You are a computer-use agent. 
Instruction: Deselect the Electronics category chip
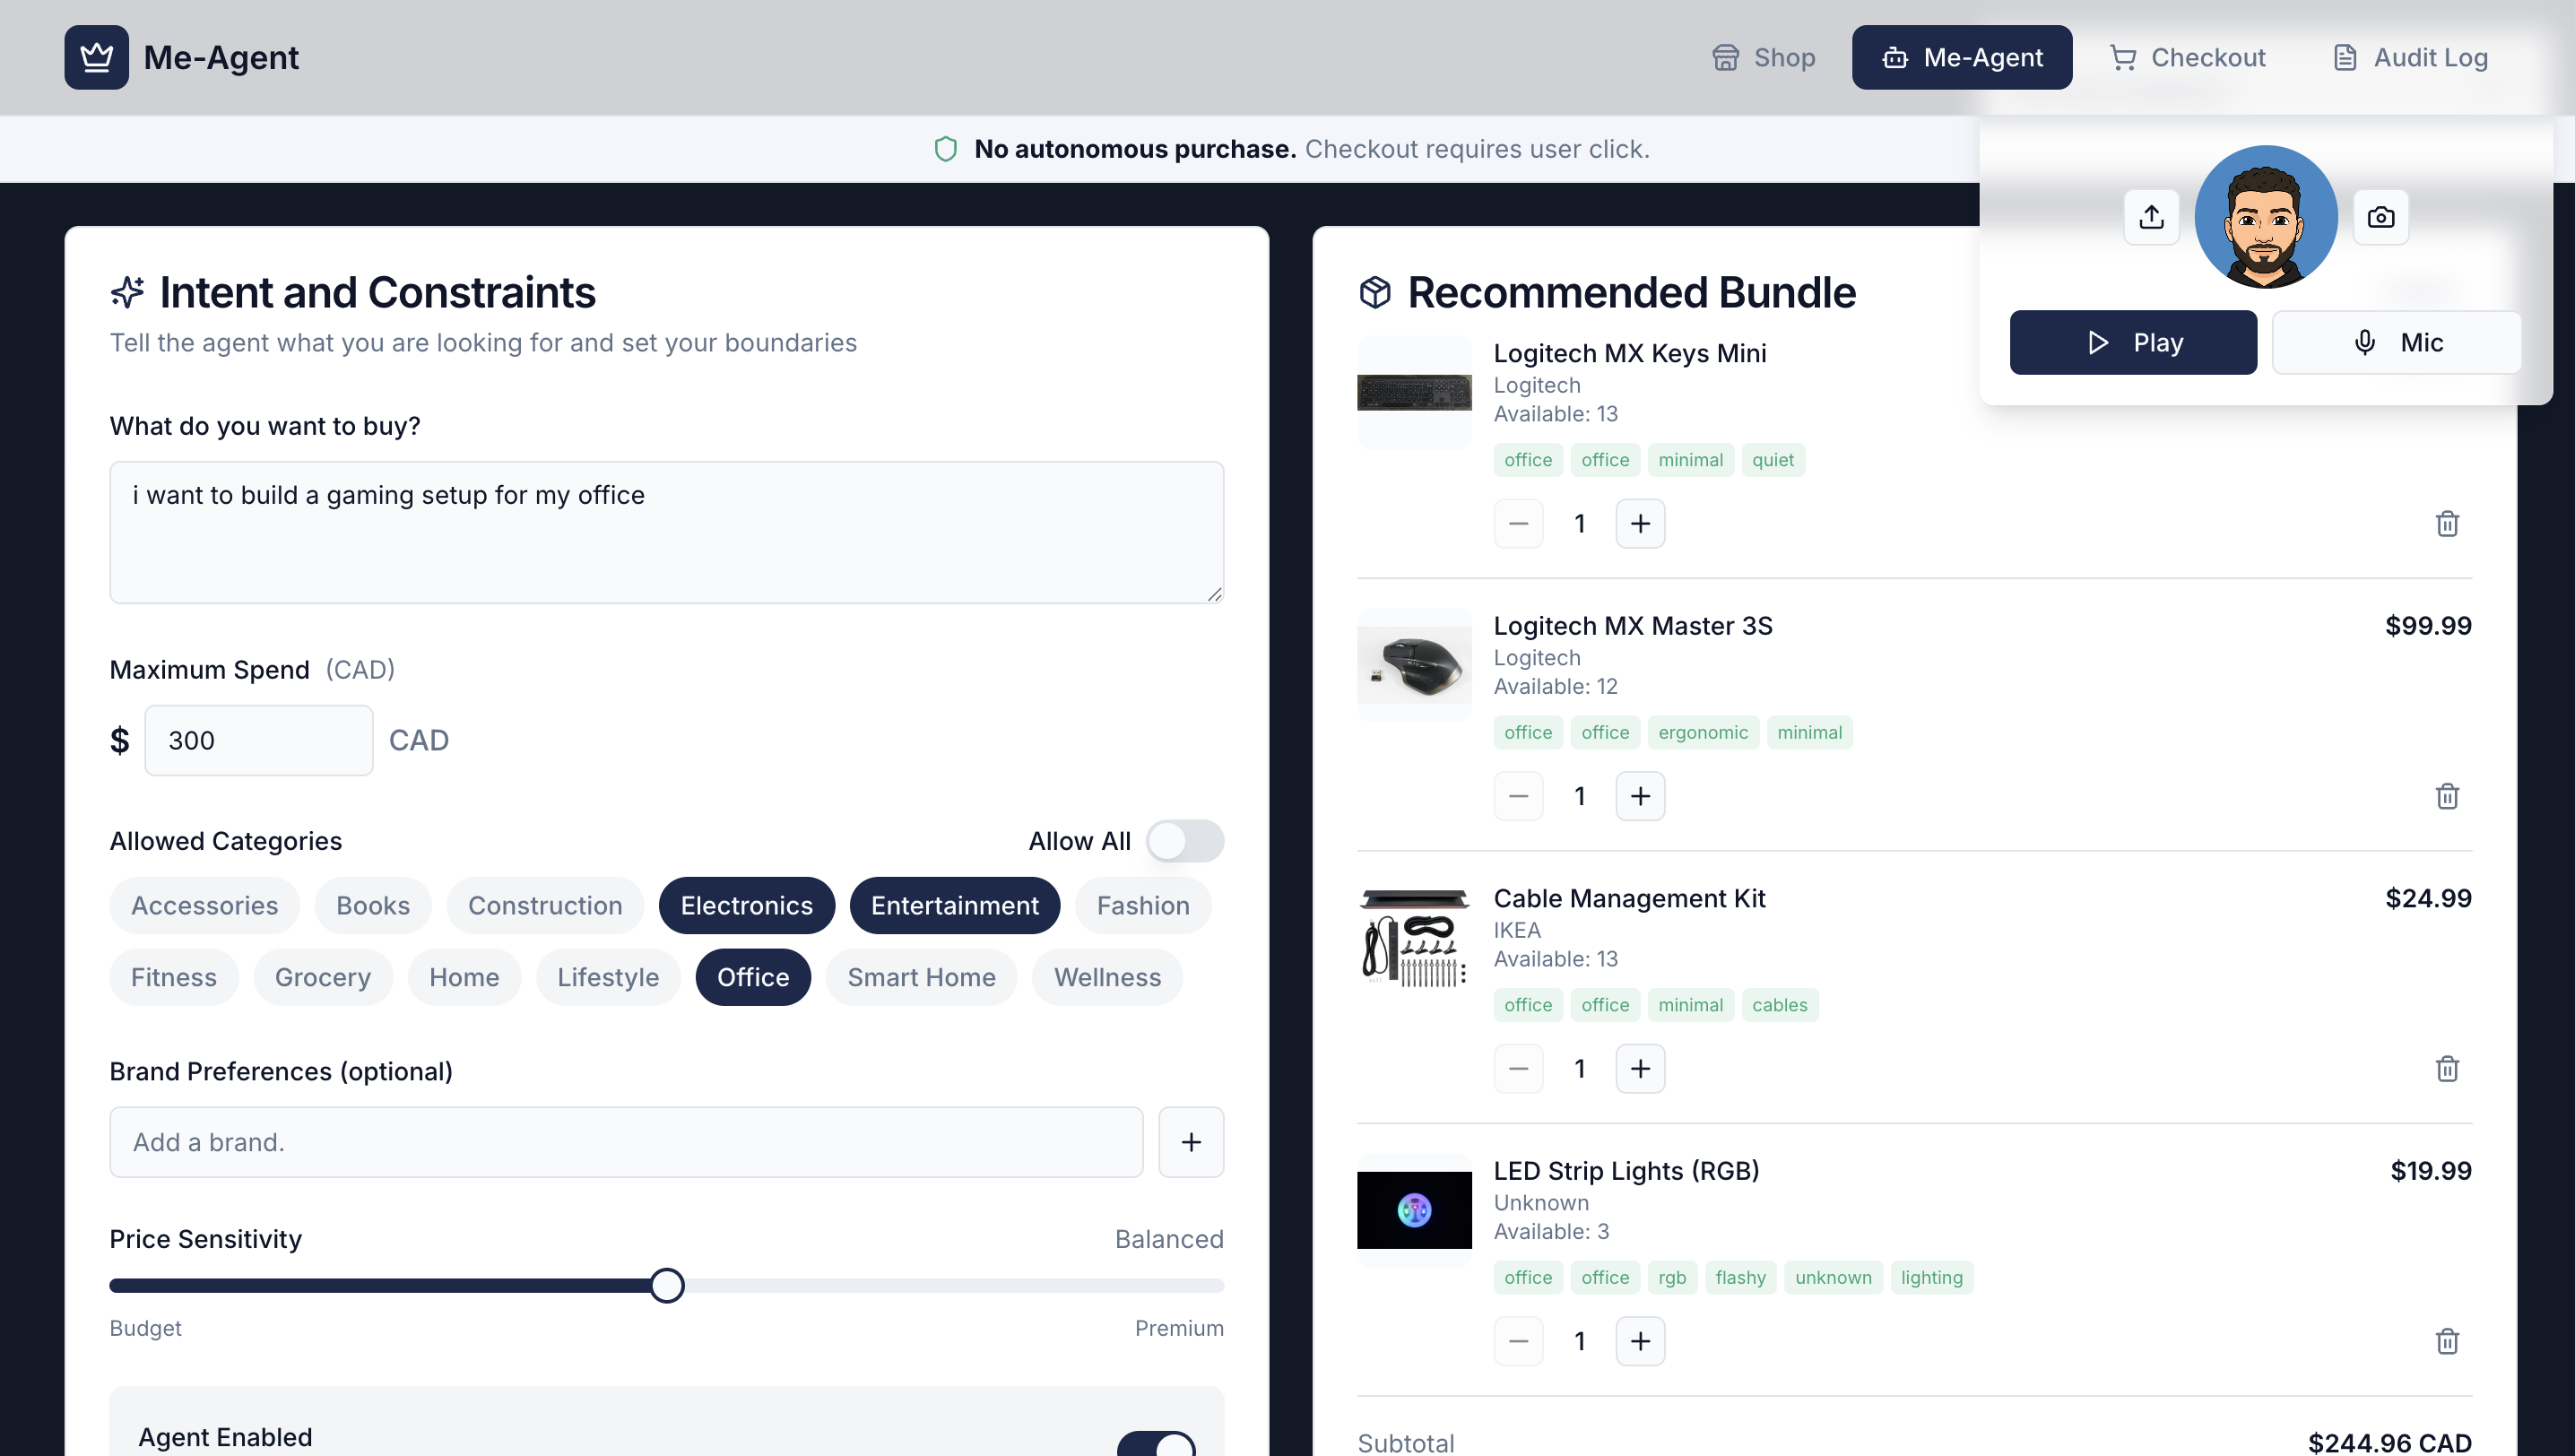coord(746,906)
